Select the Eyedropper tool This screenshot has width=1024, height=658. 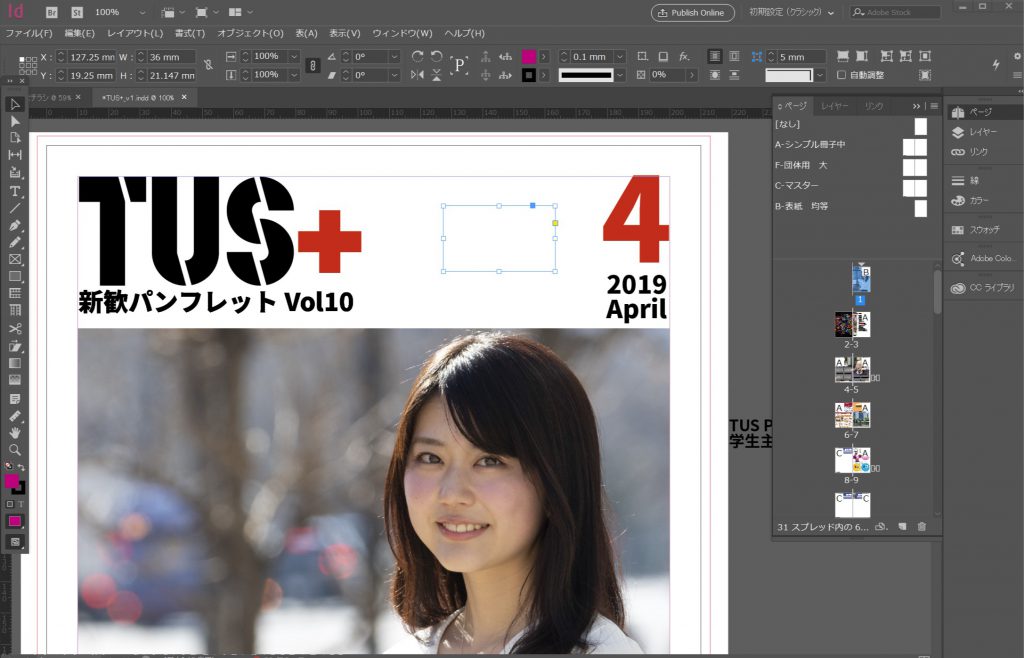click(14, 416)
